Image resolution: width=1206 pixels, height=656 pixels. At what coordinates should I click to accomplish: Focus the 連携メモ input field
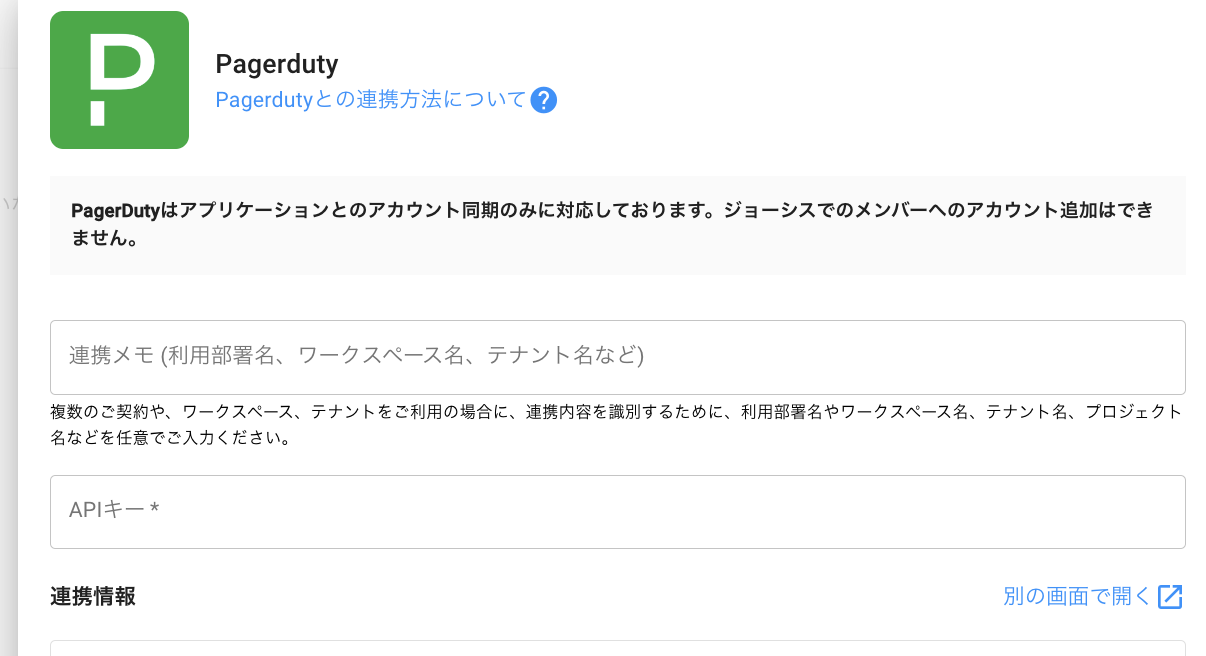pos(617,357)
